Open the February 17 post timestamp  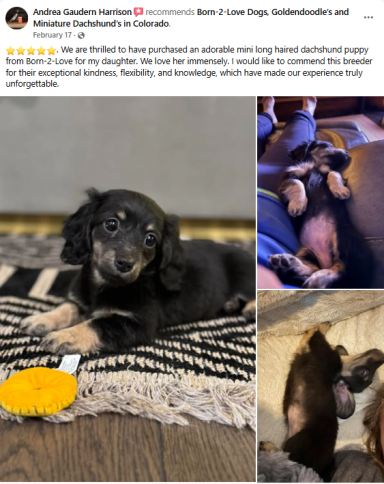click(x=52, y=35)
